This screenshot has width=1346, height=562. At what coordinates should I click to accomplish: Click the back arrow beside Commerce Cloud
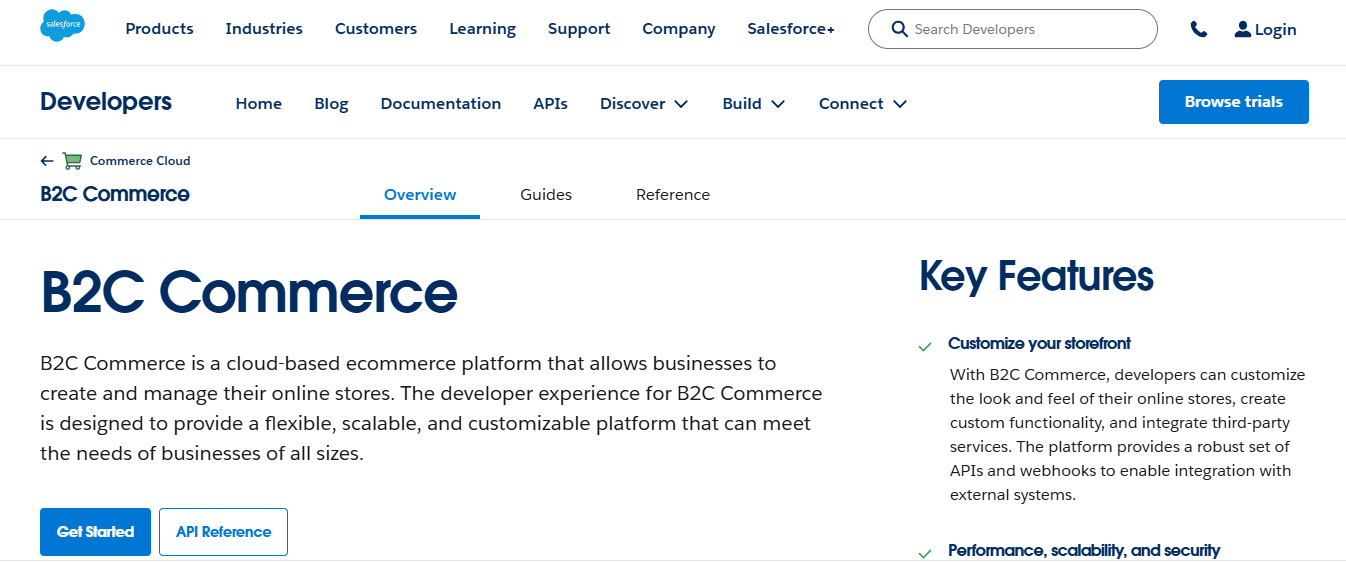point(47,160)
